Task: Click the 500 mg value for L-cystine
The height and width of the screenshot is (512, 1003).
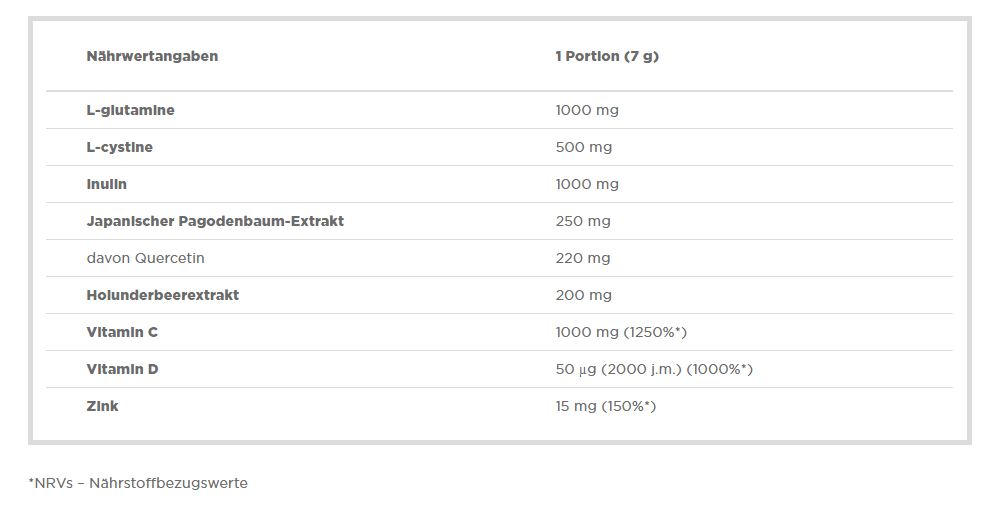Action: pos(583,147)
